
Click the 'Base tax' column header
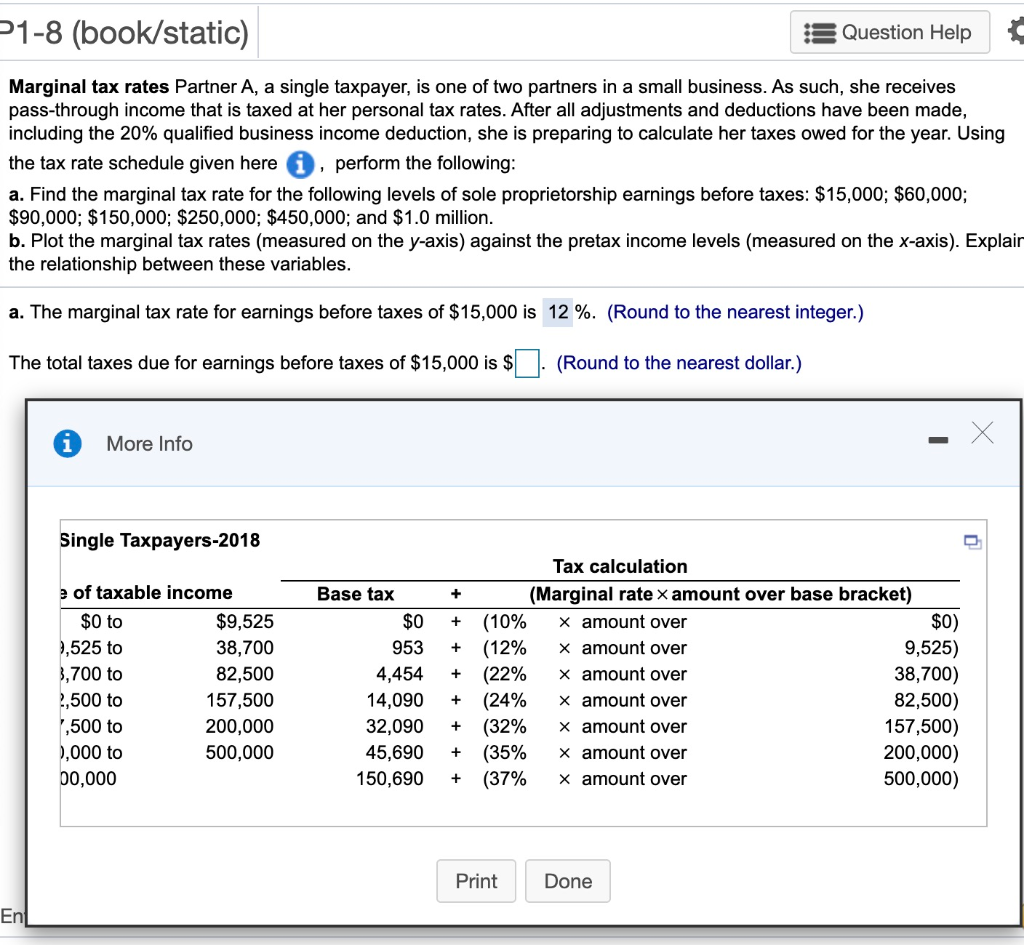coord(355,594)
